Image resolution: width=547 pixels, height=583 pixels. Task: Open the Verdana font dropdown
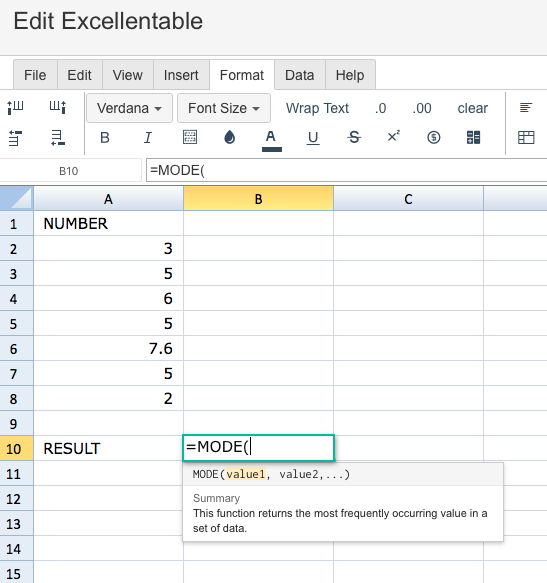tap(129, 108)
